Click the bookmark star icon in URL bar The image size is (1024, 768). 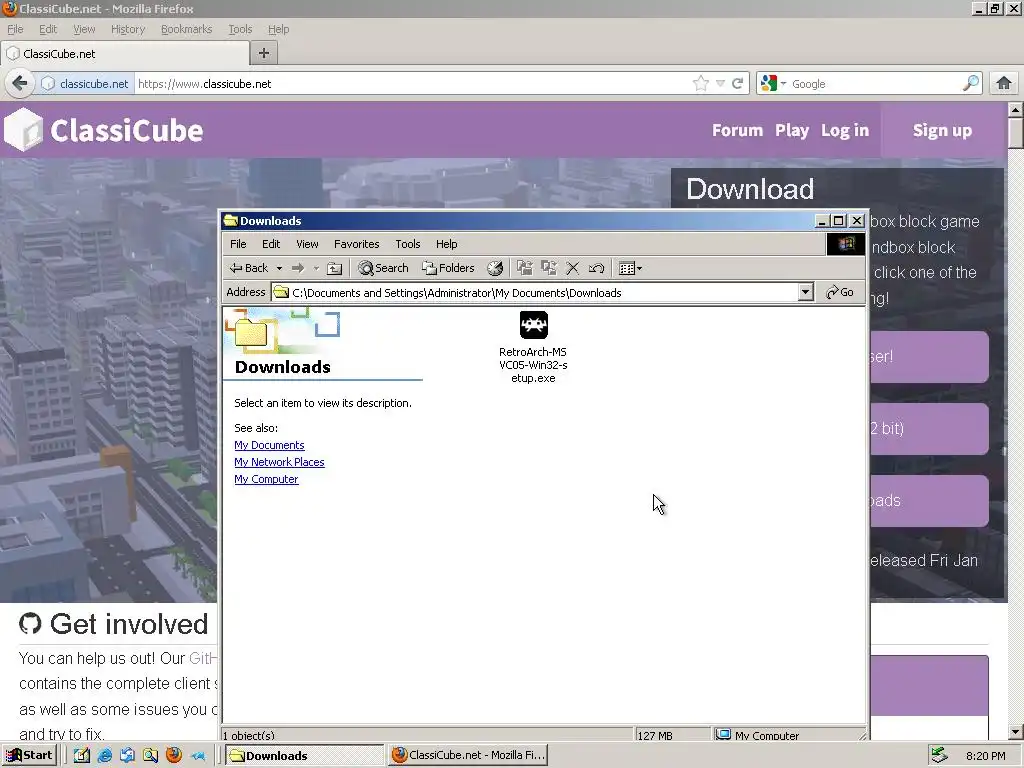click(x=700, y=83)
